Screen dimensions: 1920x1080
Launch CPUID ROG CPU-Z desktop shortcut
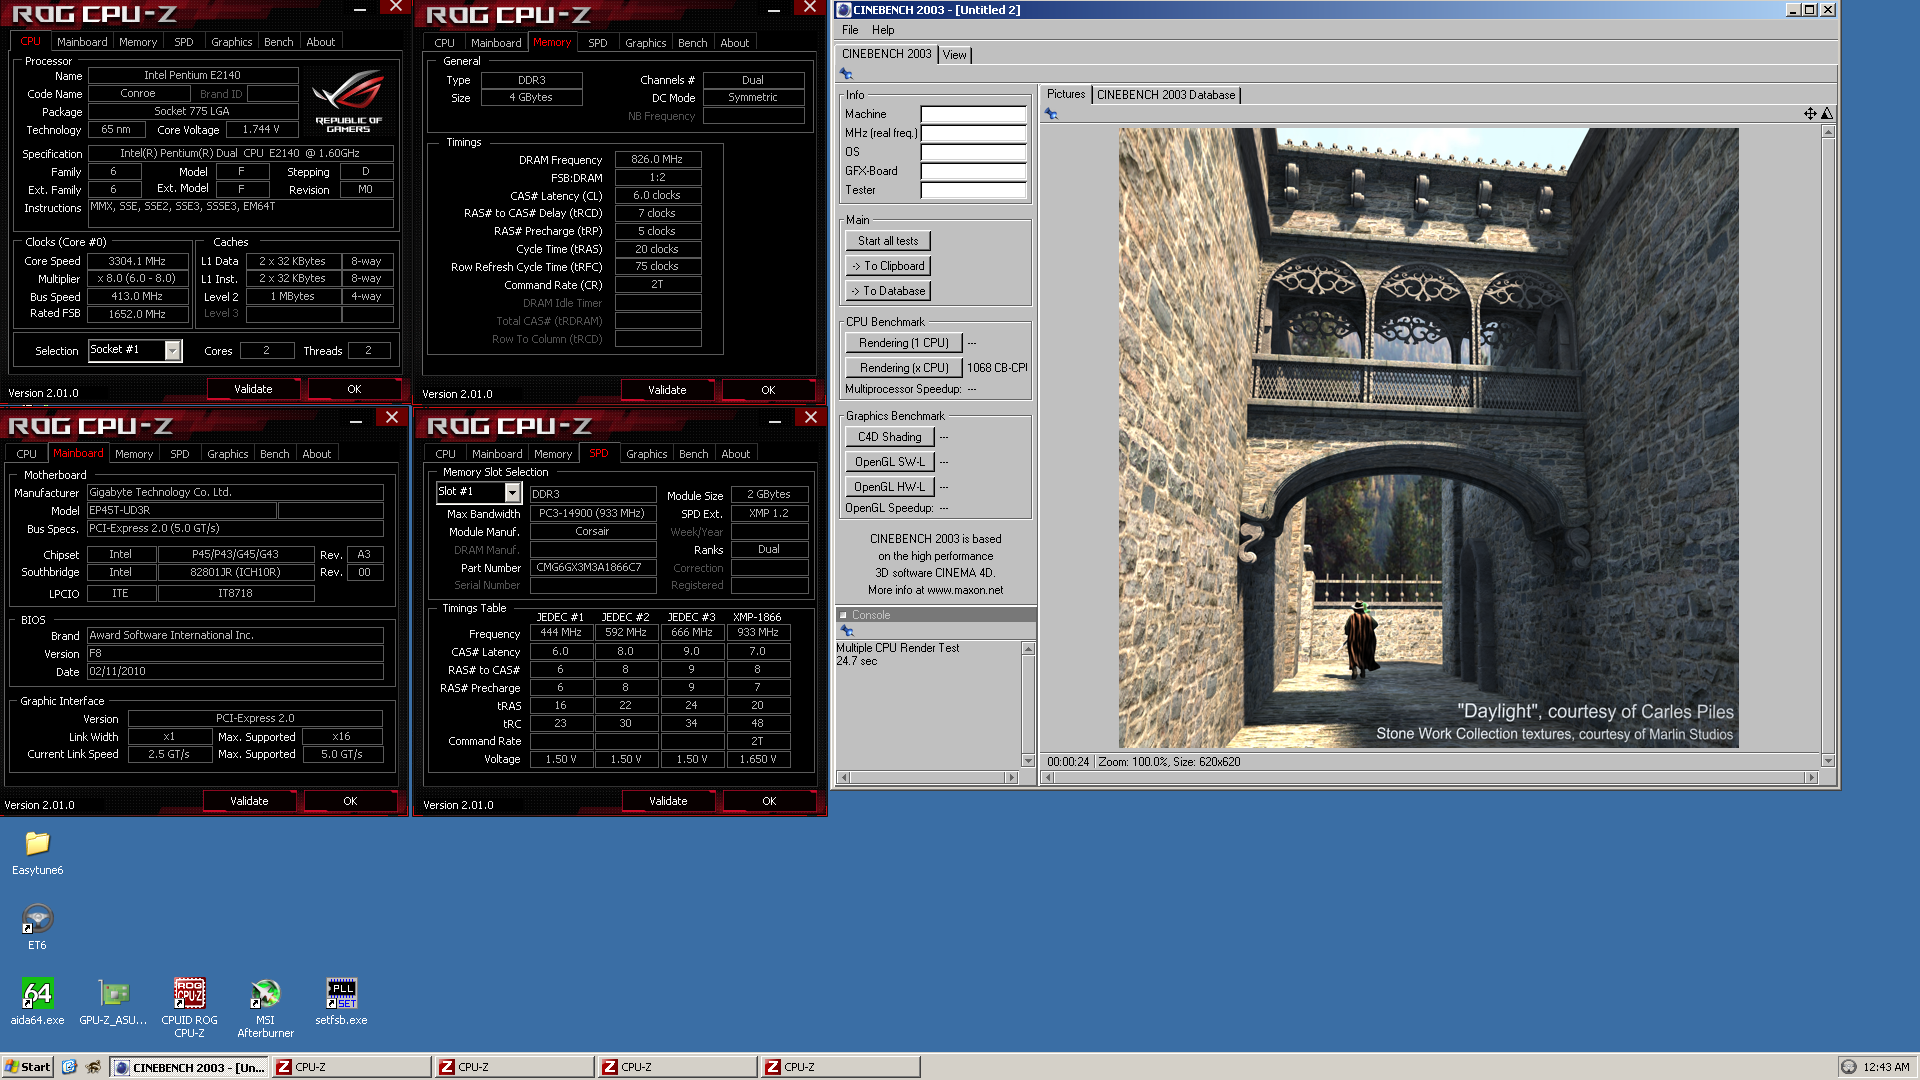(189, 1007)
